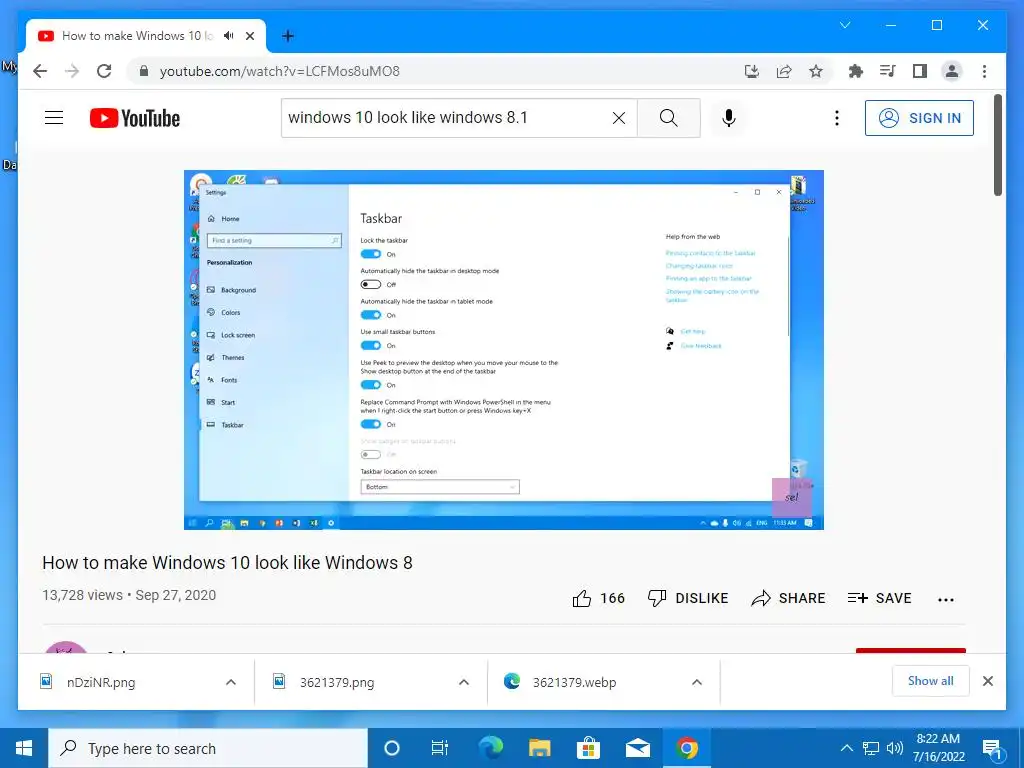
Task: Open network status tray icon
Action: coord(871,748)
